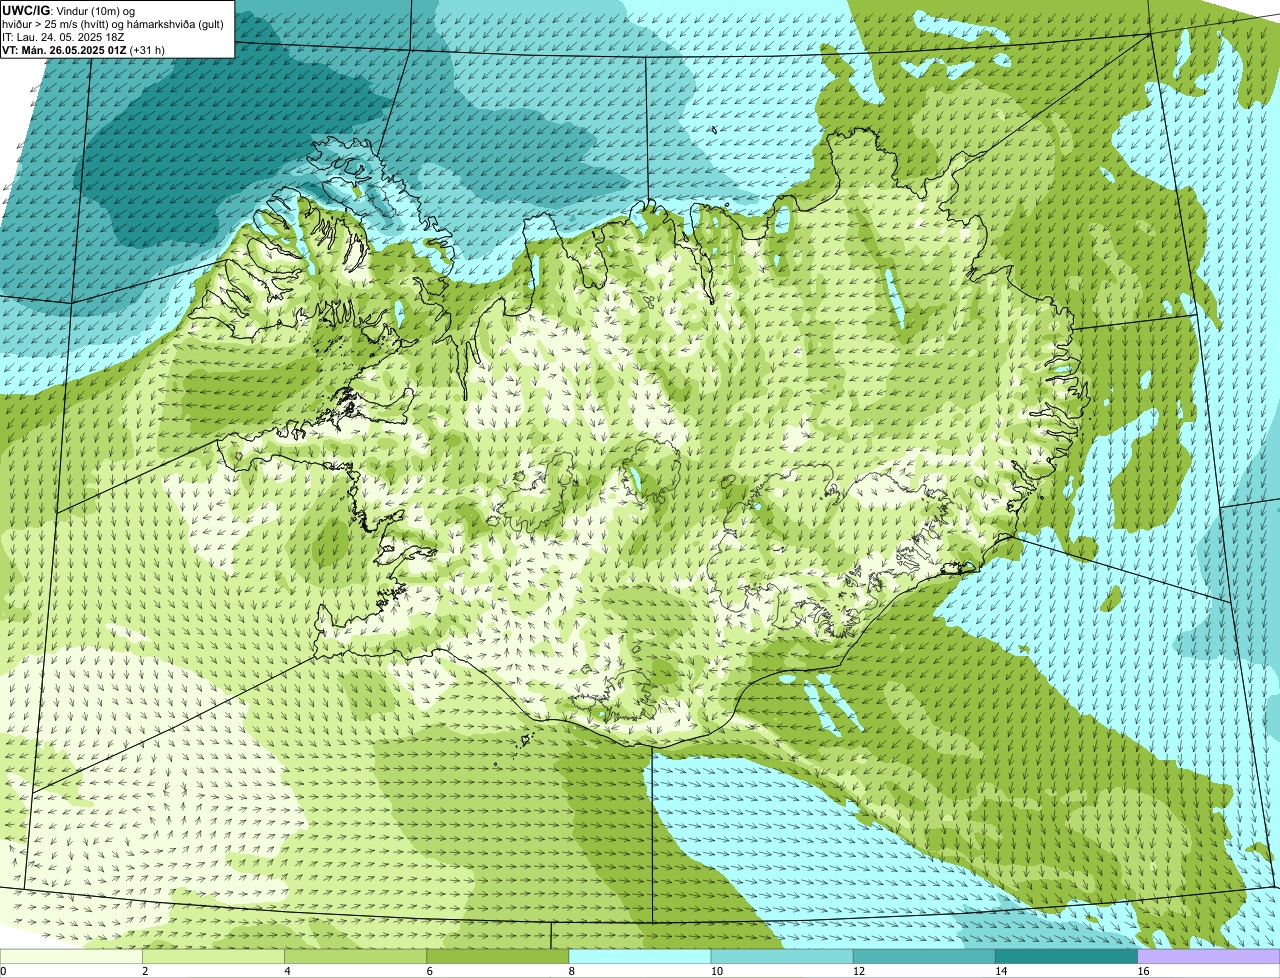Image resolution: width=1280 pixels, height=978 pixels.
Task: Click the legend label '14'
Action: coord(1001,971)
